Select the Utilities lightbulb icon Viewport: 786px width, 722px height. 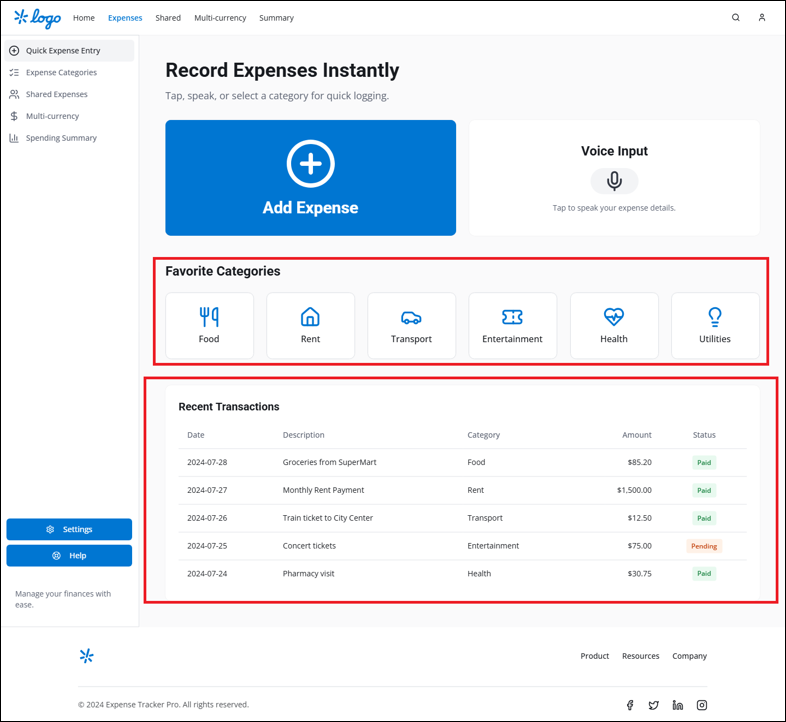click(715, 317)
